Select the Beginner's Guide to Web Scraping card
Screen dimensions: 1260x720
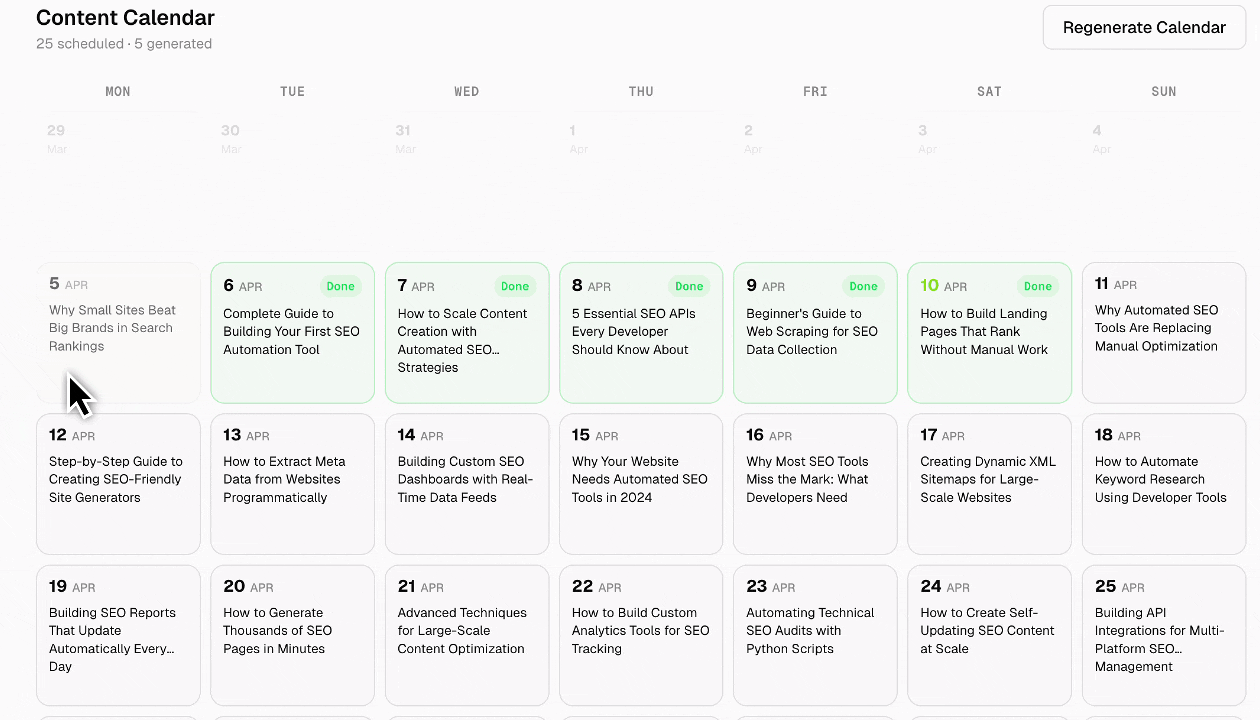point(814,332)
